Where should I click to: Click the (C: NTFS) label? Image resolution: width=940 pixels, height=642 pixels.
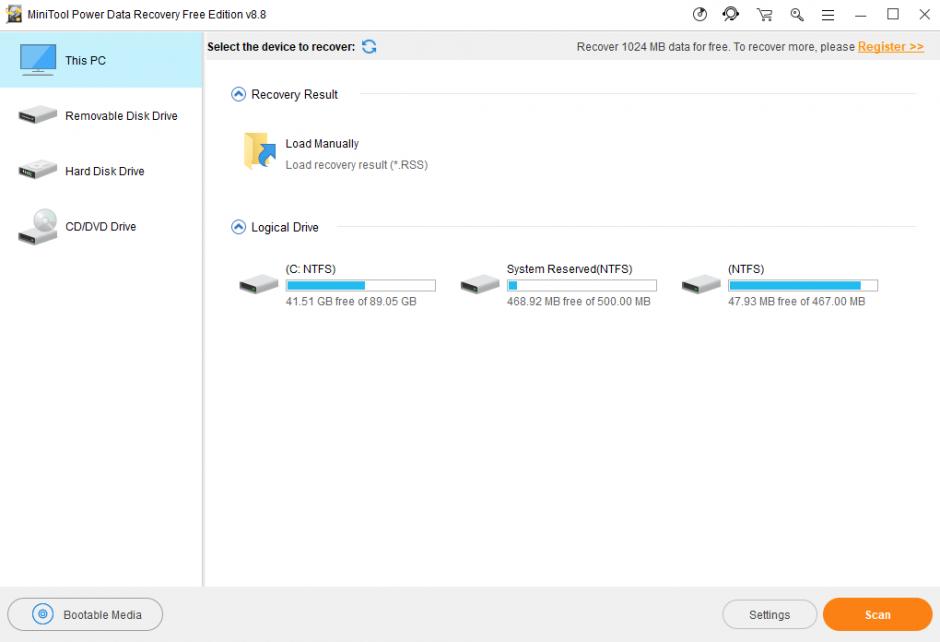tap(311, 269)
